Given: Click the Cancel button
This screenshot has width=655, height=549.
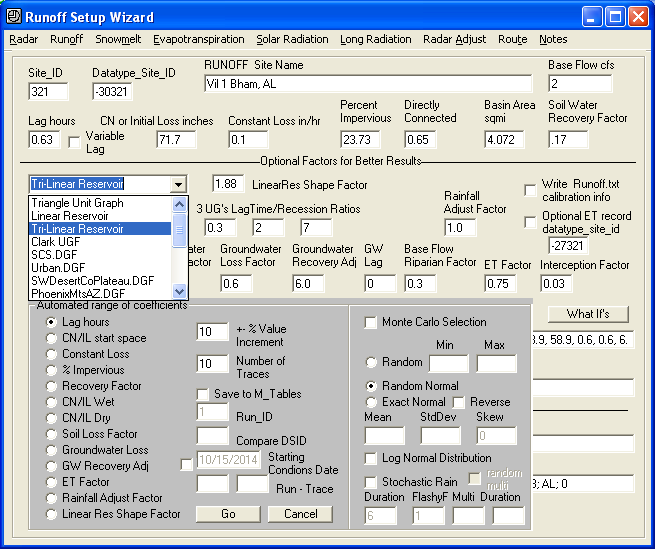Looking at the screenshot, I should coord(300,514).
